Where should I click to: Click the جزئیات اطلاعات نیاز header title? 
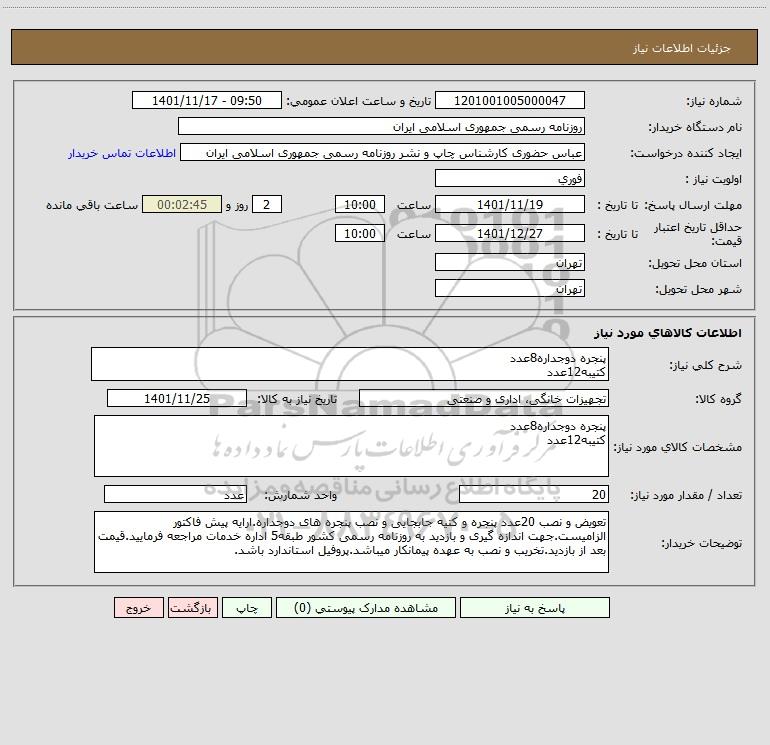click(x=682, y=48)
